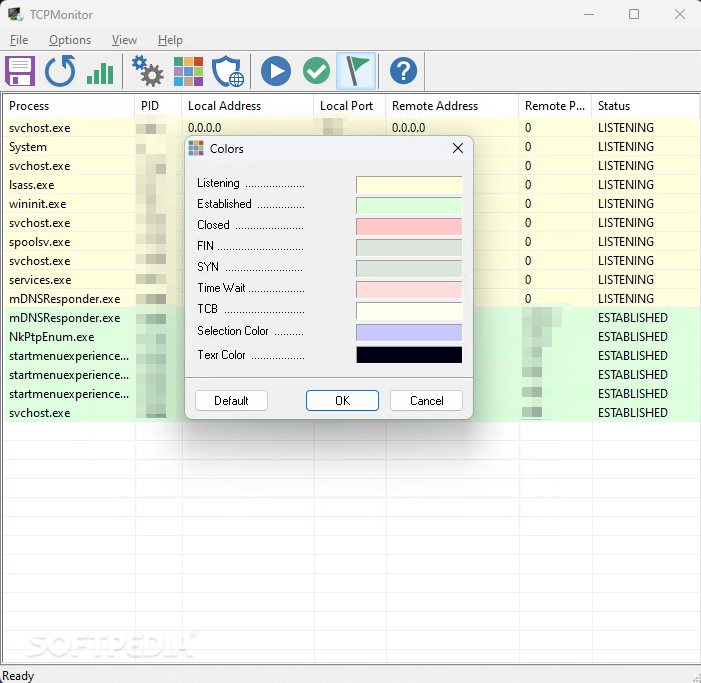The height and width of the screenshot is (683, 701).
Task: Click the green checkmark icon
Action: click(x=316, y=71)
